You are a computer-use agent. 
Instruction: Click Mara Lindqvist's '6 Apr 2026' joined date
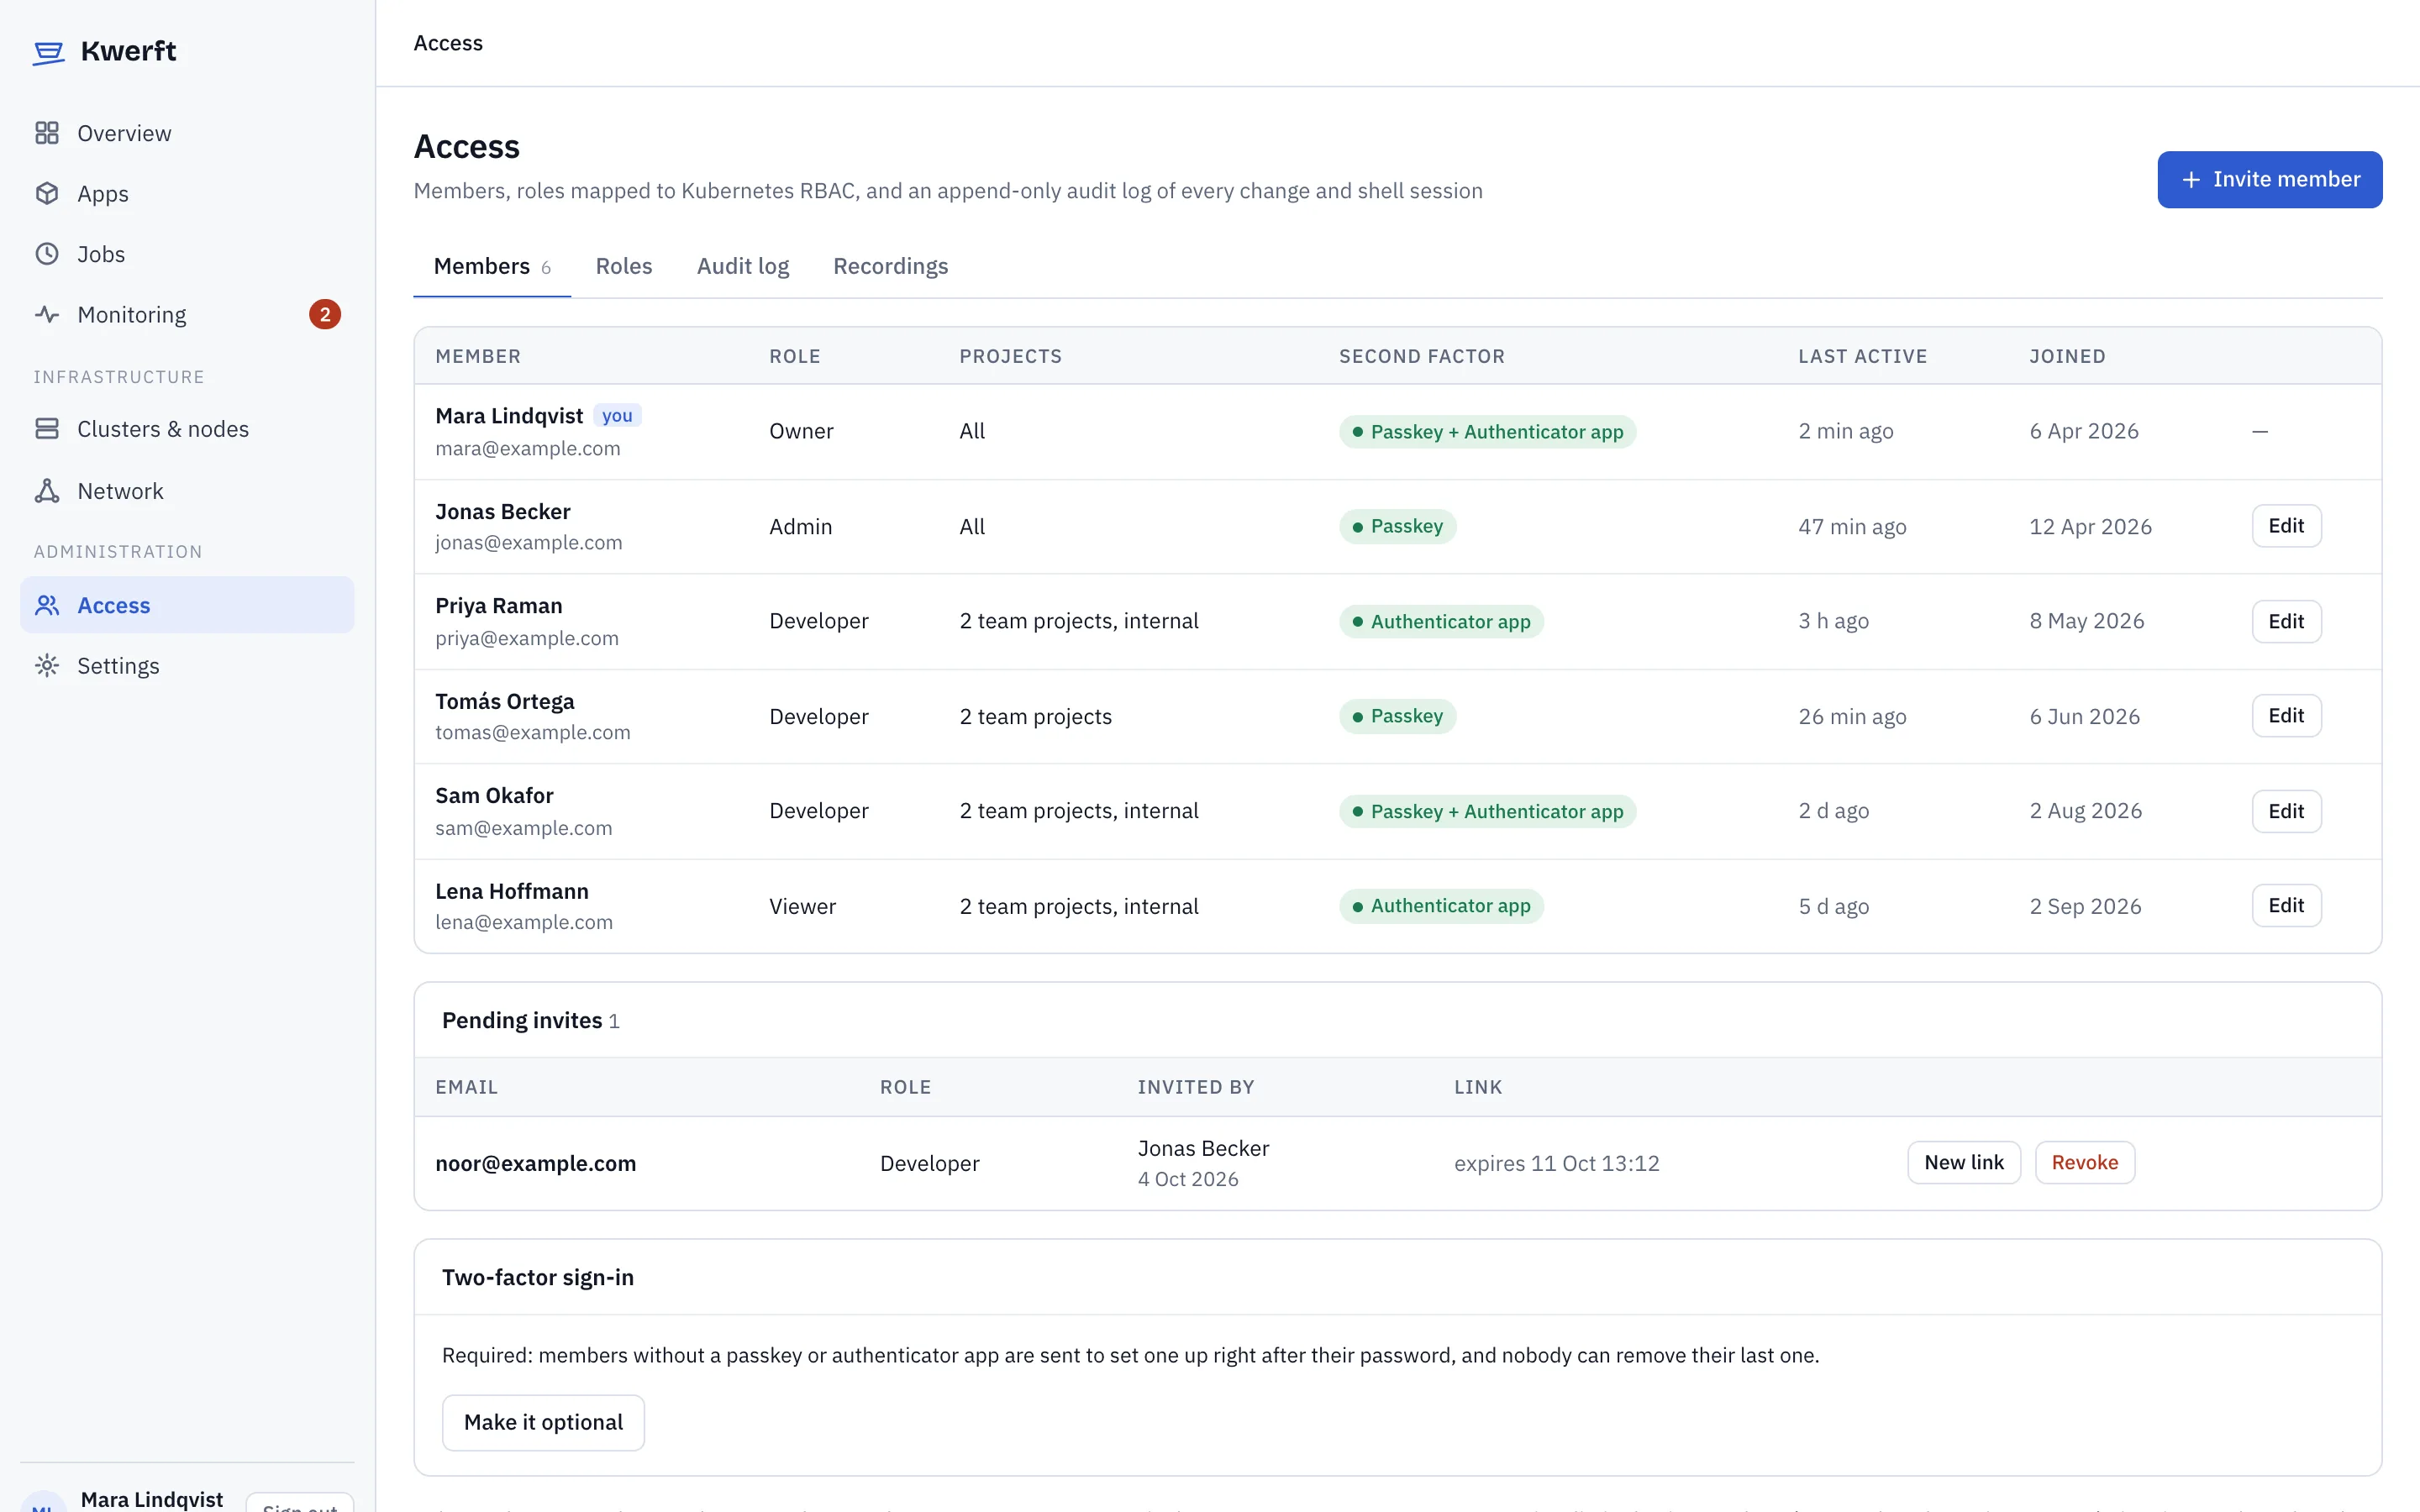[x=2084, y=431]
